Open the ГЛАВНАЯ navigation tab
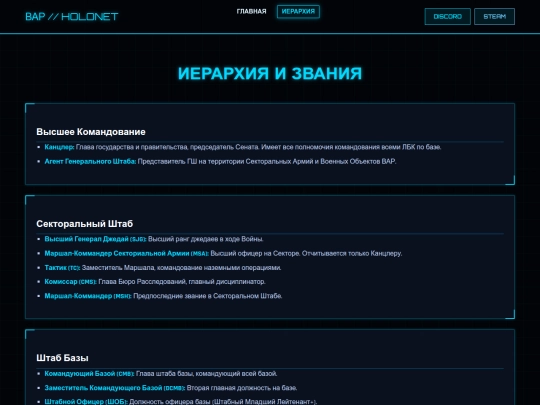 tap(251, 11)
